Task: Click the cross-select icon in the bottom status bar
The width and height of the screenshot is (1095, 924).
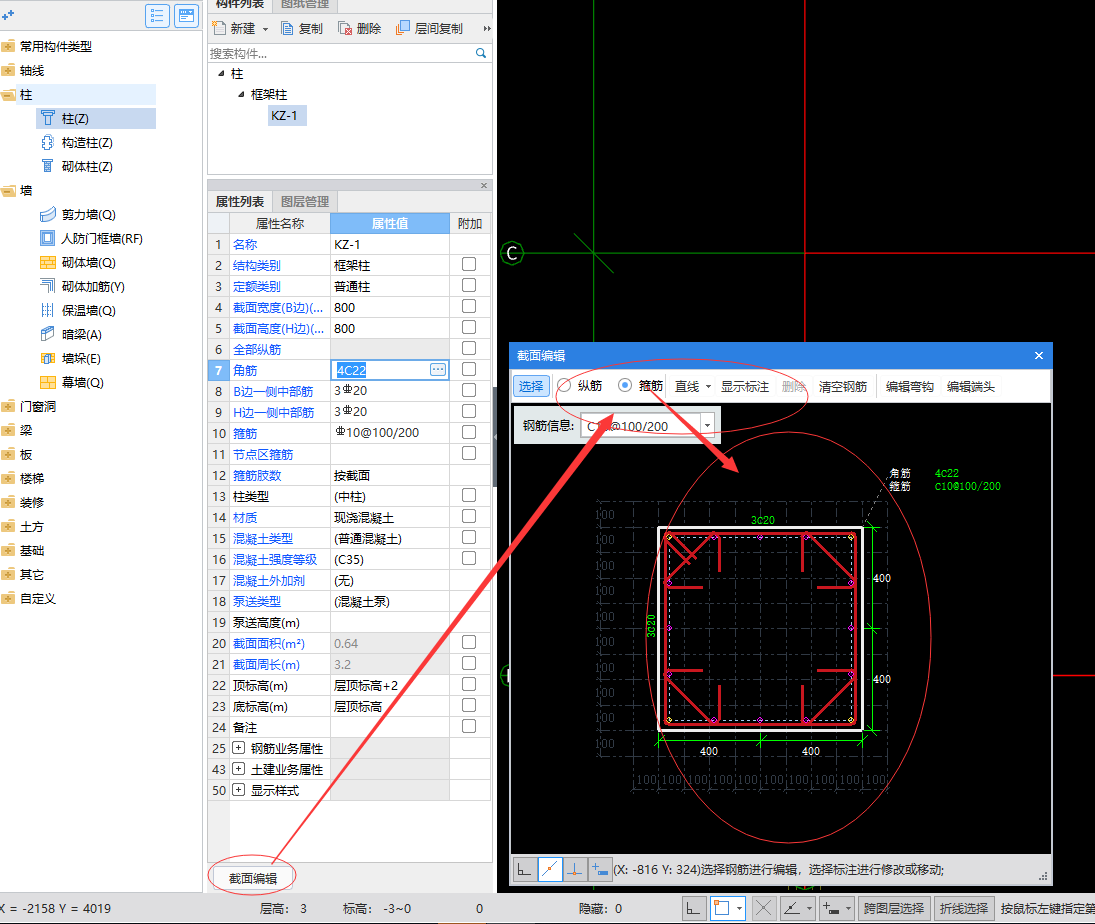Action: [763, 908]
